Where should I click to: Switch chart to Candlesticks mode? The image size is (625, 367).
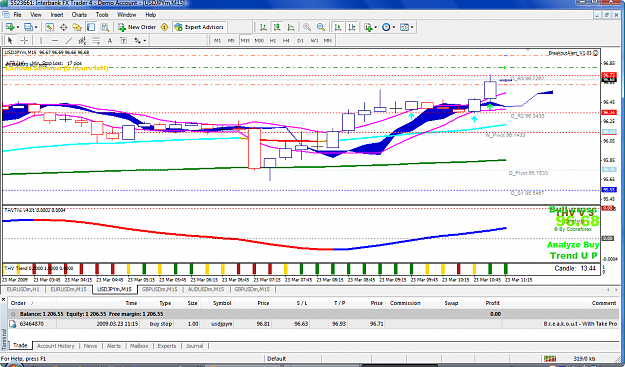pyautogui.click(x=277, y=27)
